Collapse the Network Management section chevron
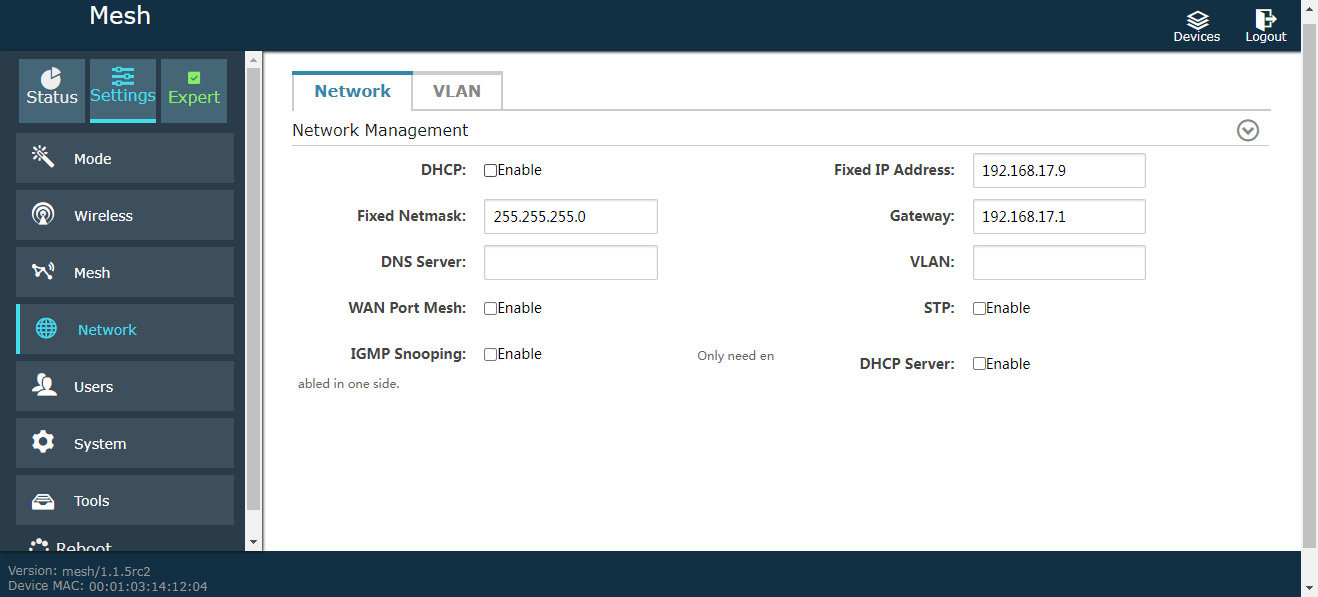The image size is (1318, 597). [x=1247, y=131]
